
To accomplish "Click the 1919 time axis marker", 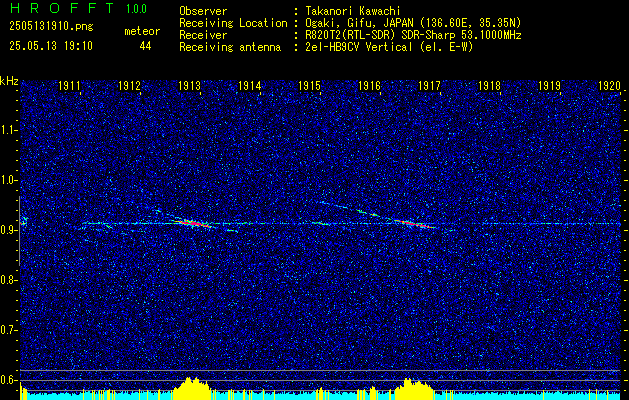I will tap(550, 86).
